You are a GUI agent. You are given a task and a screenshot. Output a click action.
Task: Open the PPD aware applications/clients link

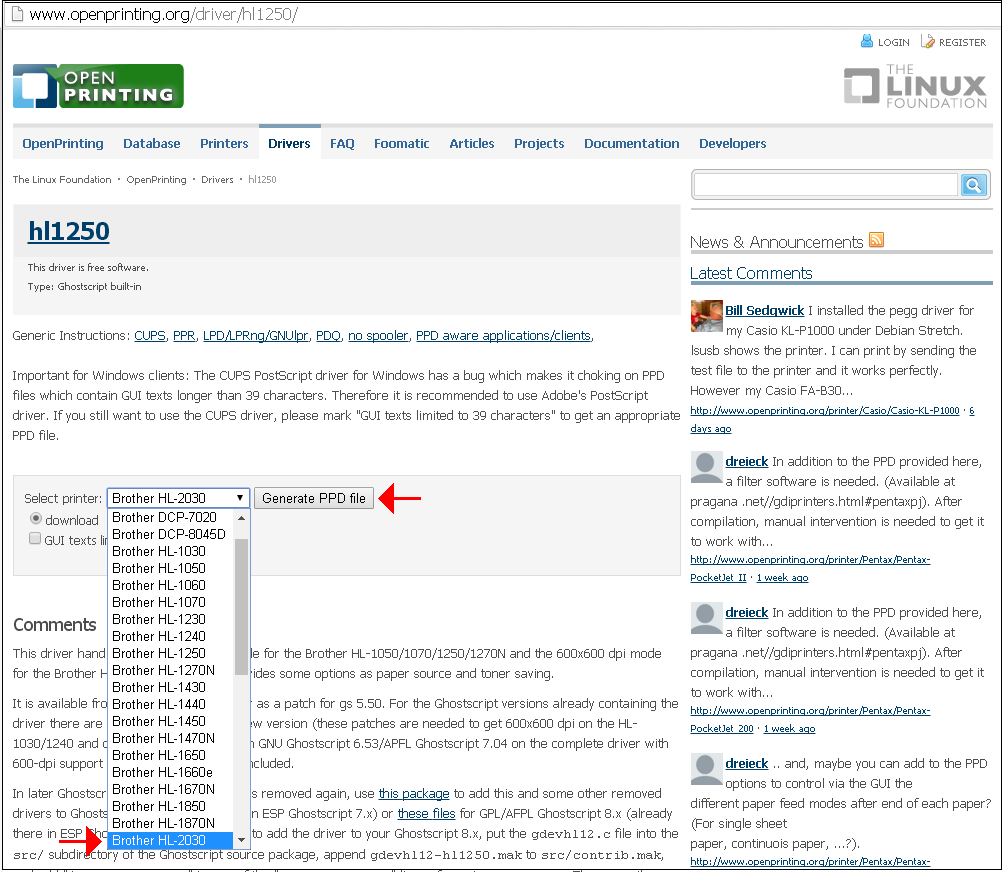[504, 335]
